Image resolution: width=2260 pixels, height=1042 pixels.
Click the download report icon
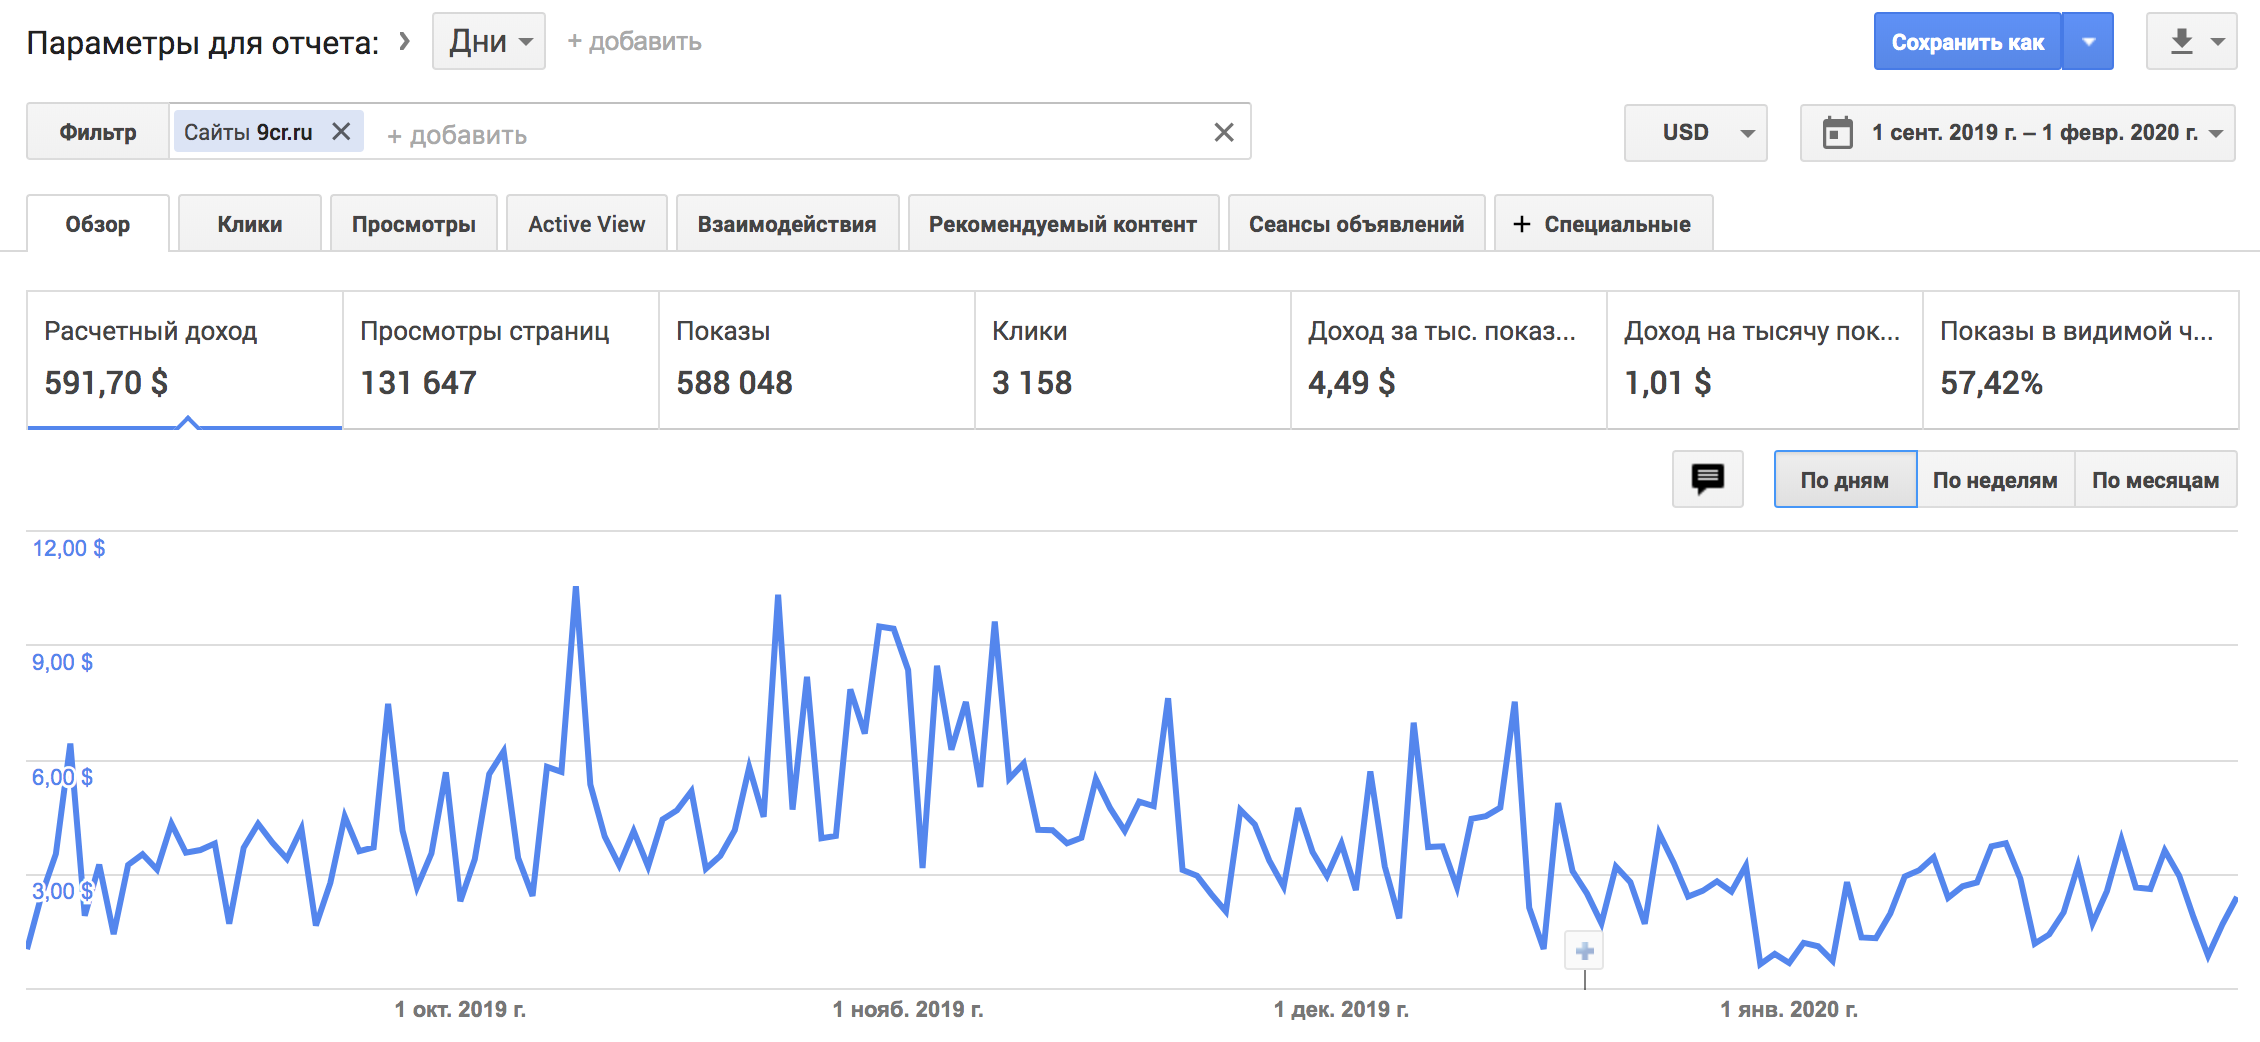click(2181, 42)
